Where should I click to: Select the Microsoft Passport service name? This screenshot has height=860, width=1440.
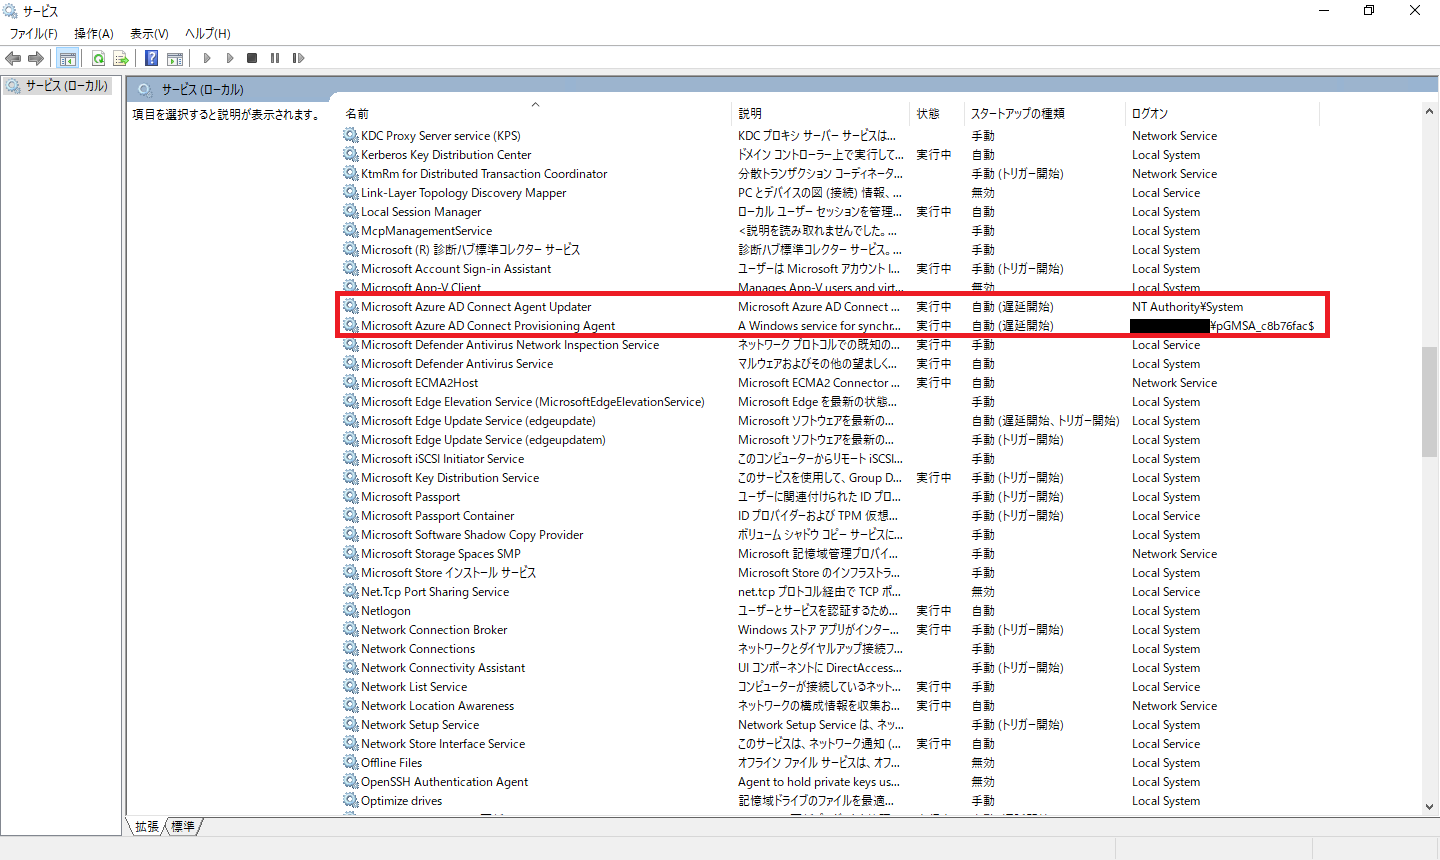click(x=411, y=496)
